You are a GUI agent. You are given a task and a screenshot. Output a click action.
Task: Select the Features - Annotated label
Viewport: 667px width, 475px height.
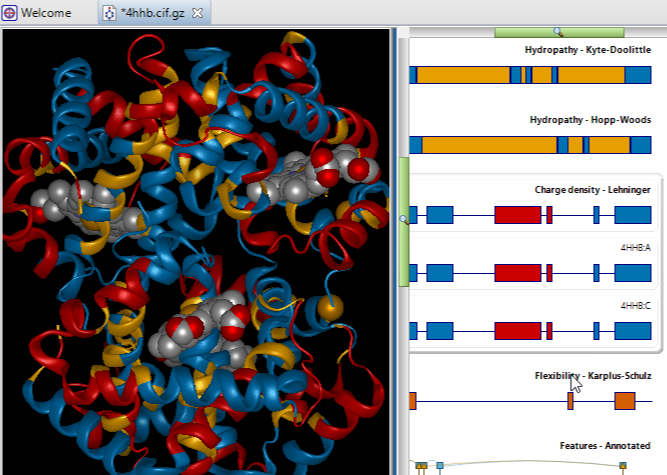[605, 446]
